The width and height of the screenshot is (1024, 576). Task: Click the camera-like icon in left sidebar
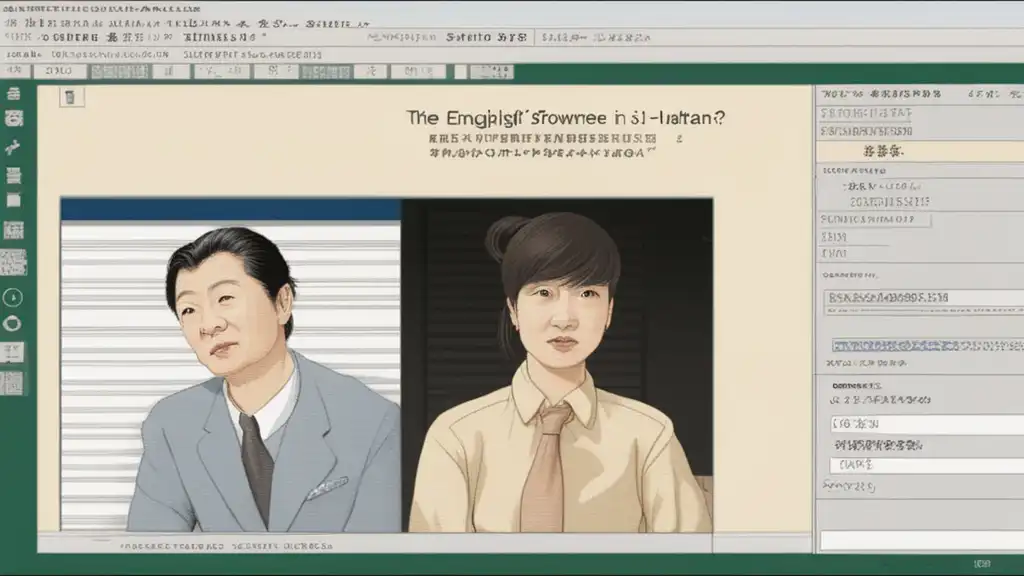(14, 118)
